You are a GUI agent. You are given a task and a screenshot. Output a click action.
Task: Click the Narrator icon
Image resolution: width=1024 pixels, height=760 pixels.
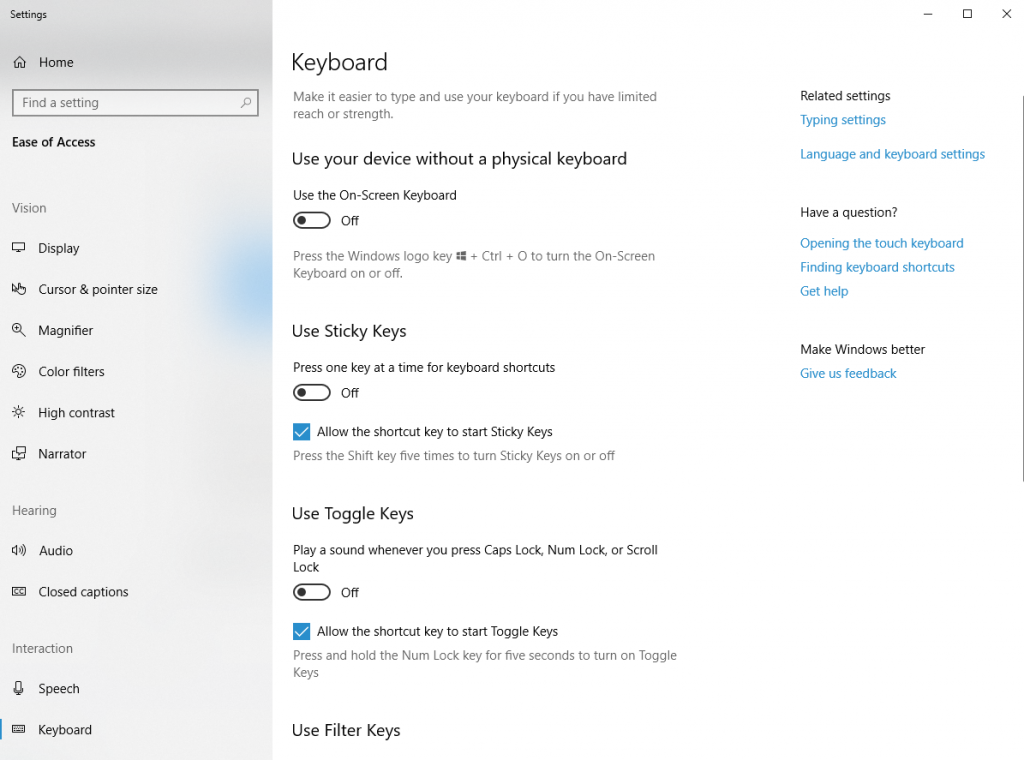[x=19, y=453]
